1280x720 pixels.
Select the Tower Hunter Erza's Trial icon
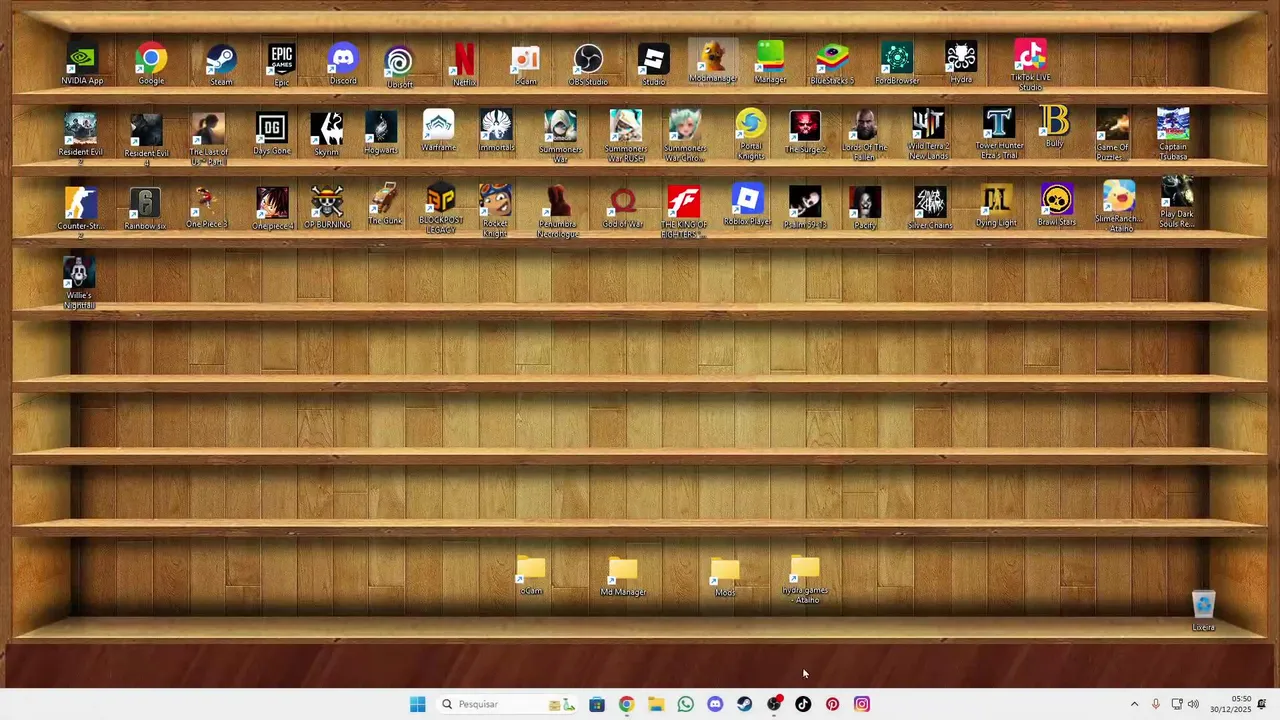(999, 135)
